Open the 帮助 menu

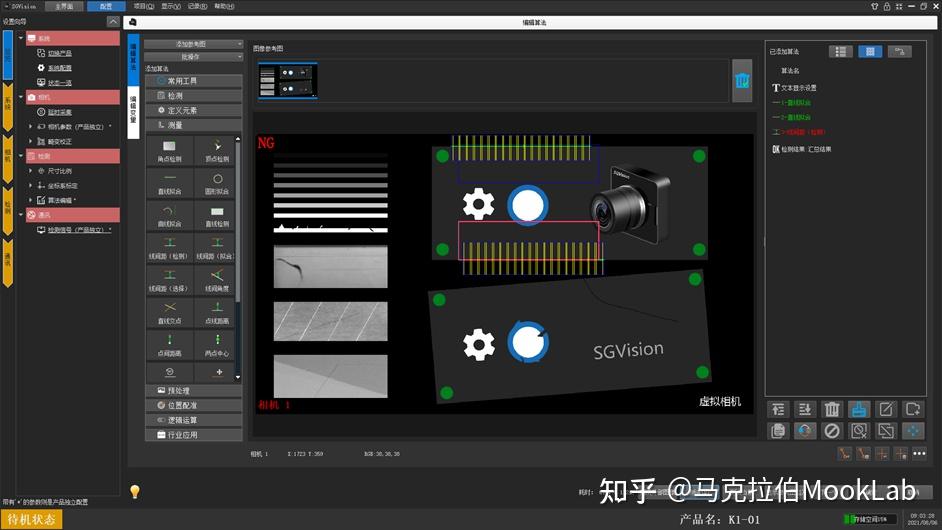pos(224,6)
